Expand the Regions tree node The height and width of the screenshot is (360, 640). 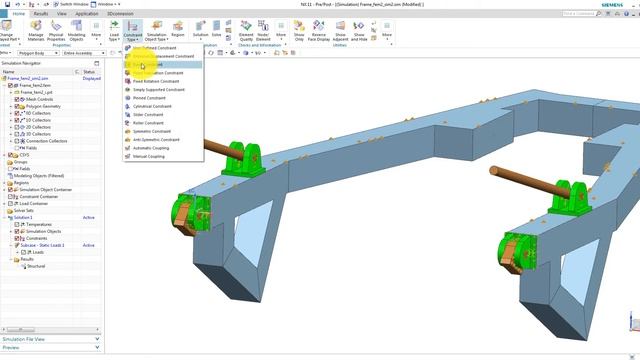click(x=4, y=182)
